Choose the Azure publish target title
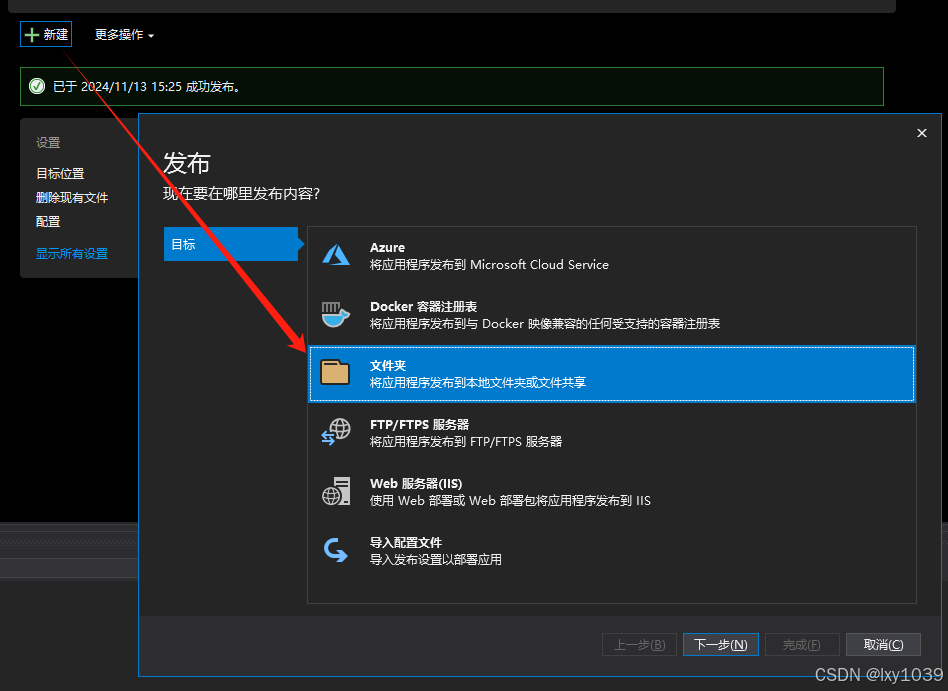Viewport: 948px width, 691px height. [x=388, y=247]
